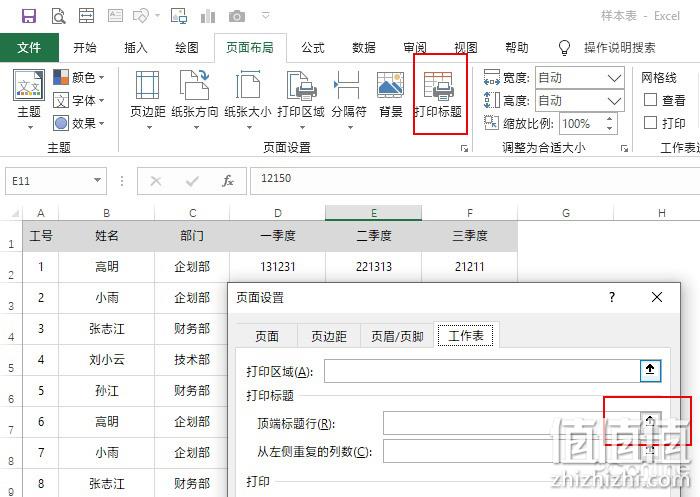
Task: Click the bar chart icon in quick access toolbar
Action: [x=208, y=17]
